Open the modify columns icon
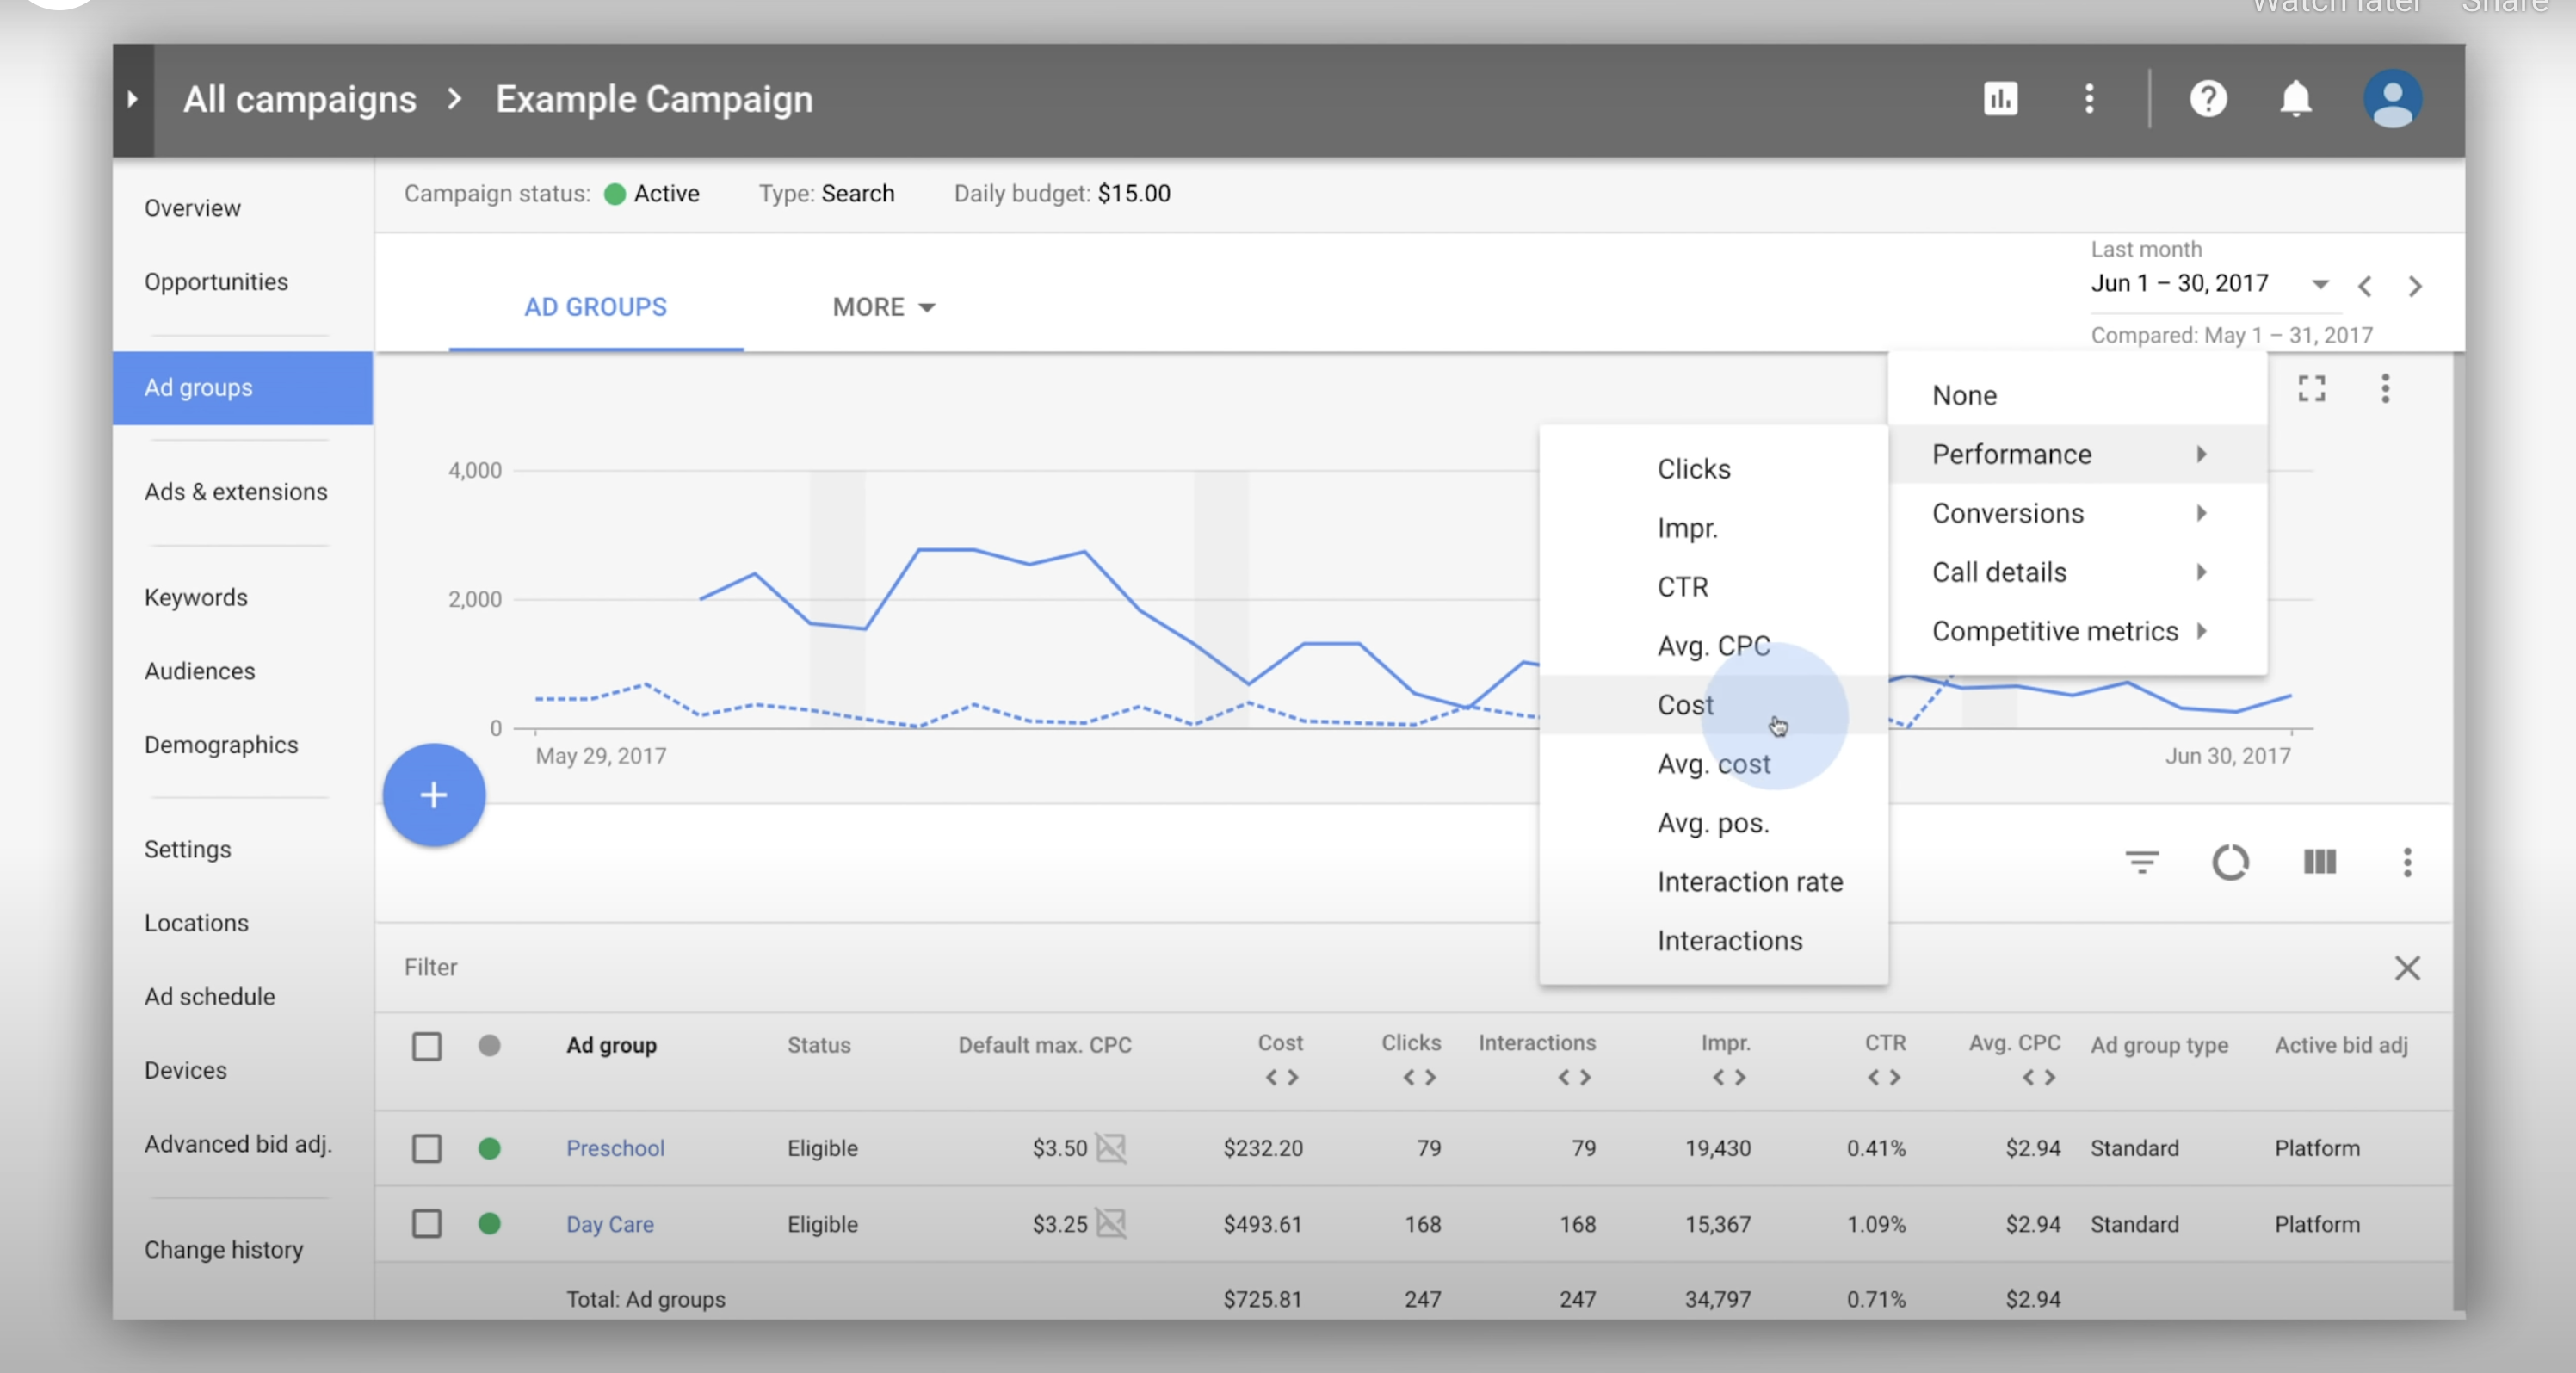Screen dimensions: 2576x1373 pyautogui.click(x=2319, y=862)
